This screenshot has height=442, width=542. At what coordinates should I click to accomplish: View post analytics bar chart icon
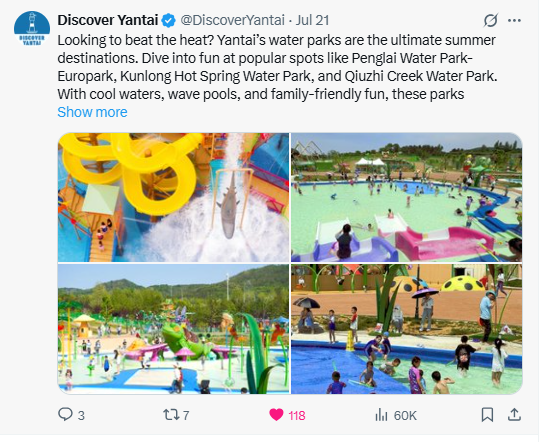(381, 415)
